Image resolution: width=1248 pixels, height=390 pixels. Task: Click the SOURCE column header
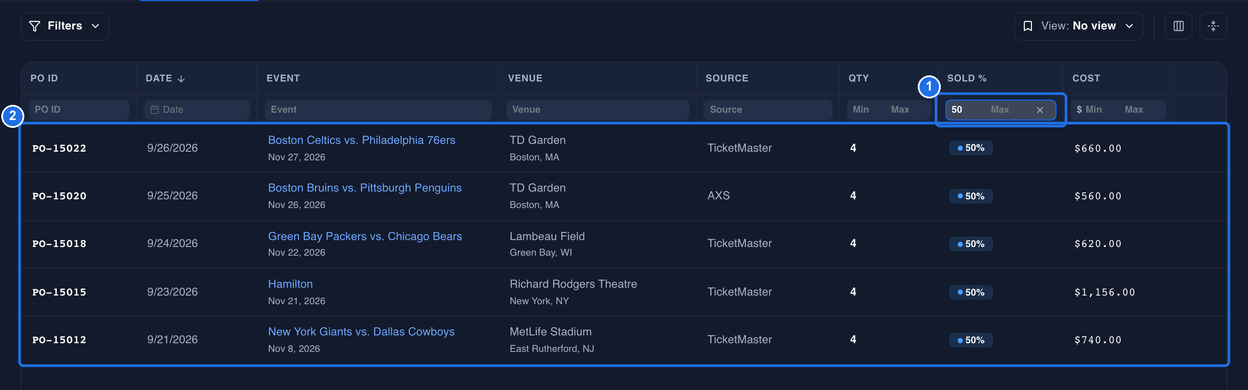tap(727, 78)
